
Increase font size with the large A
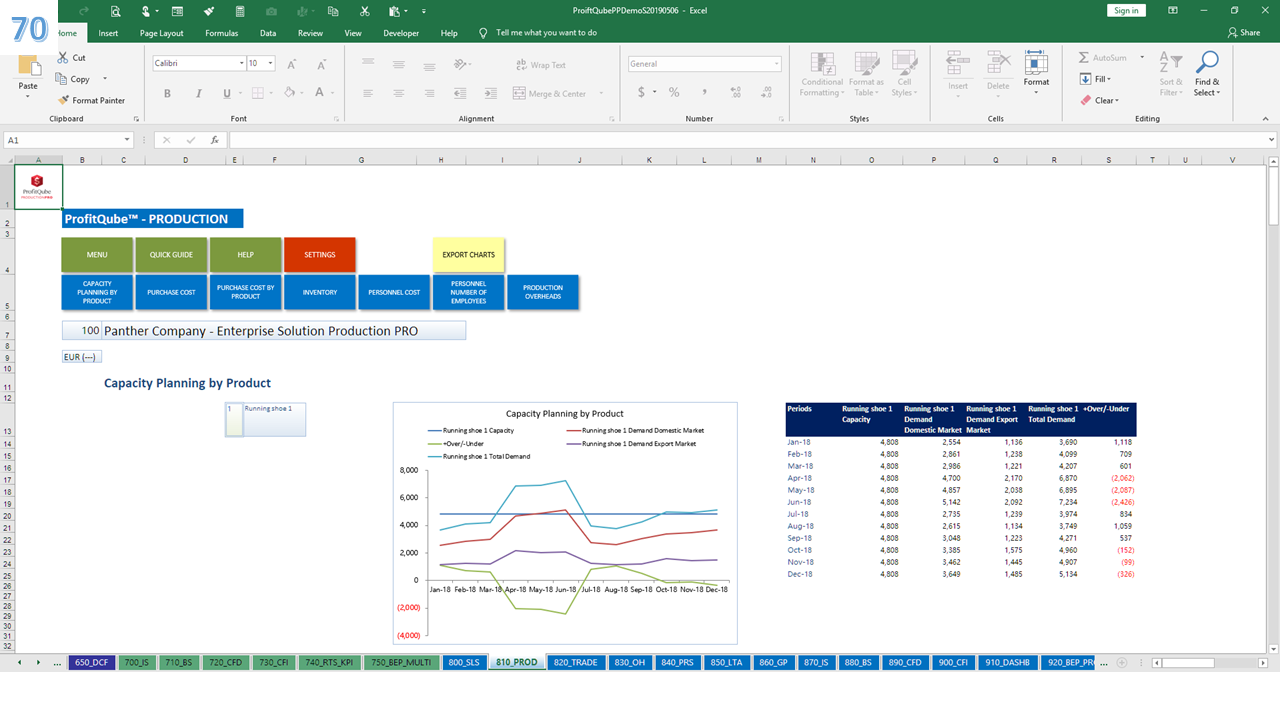(x=291, y=64)
